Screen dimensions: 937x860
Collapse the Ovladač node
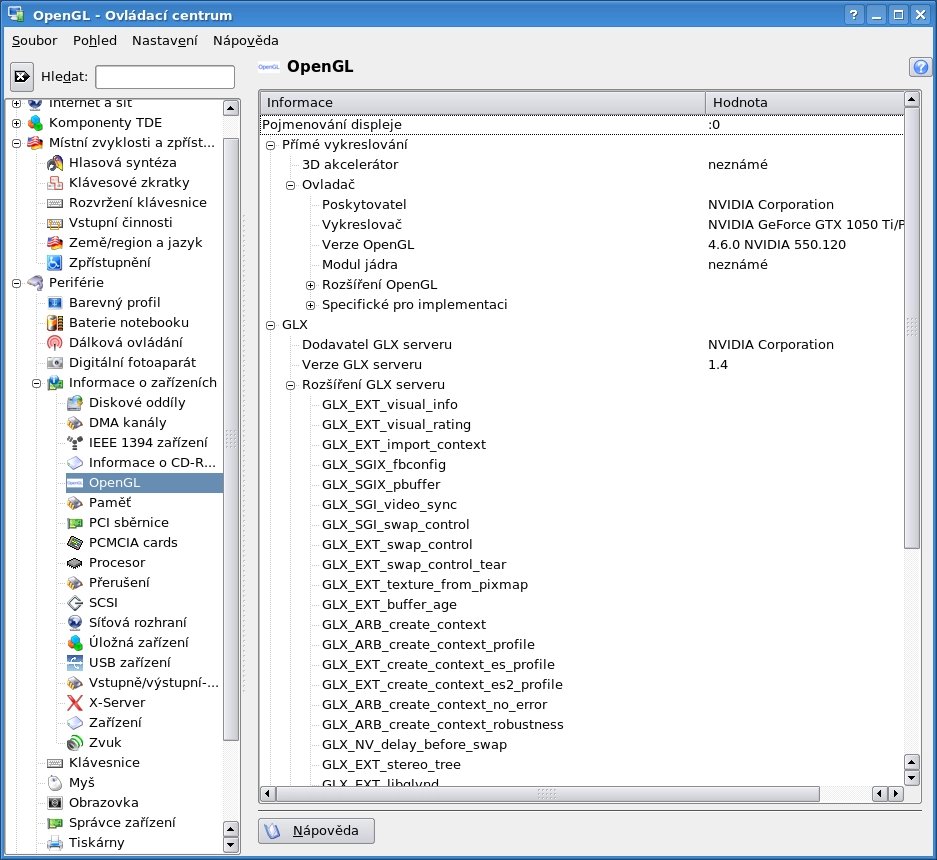290,185
